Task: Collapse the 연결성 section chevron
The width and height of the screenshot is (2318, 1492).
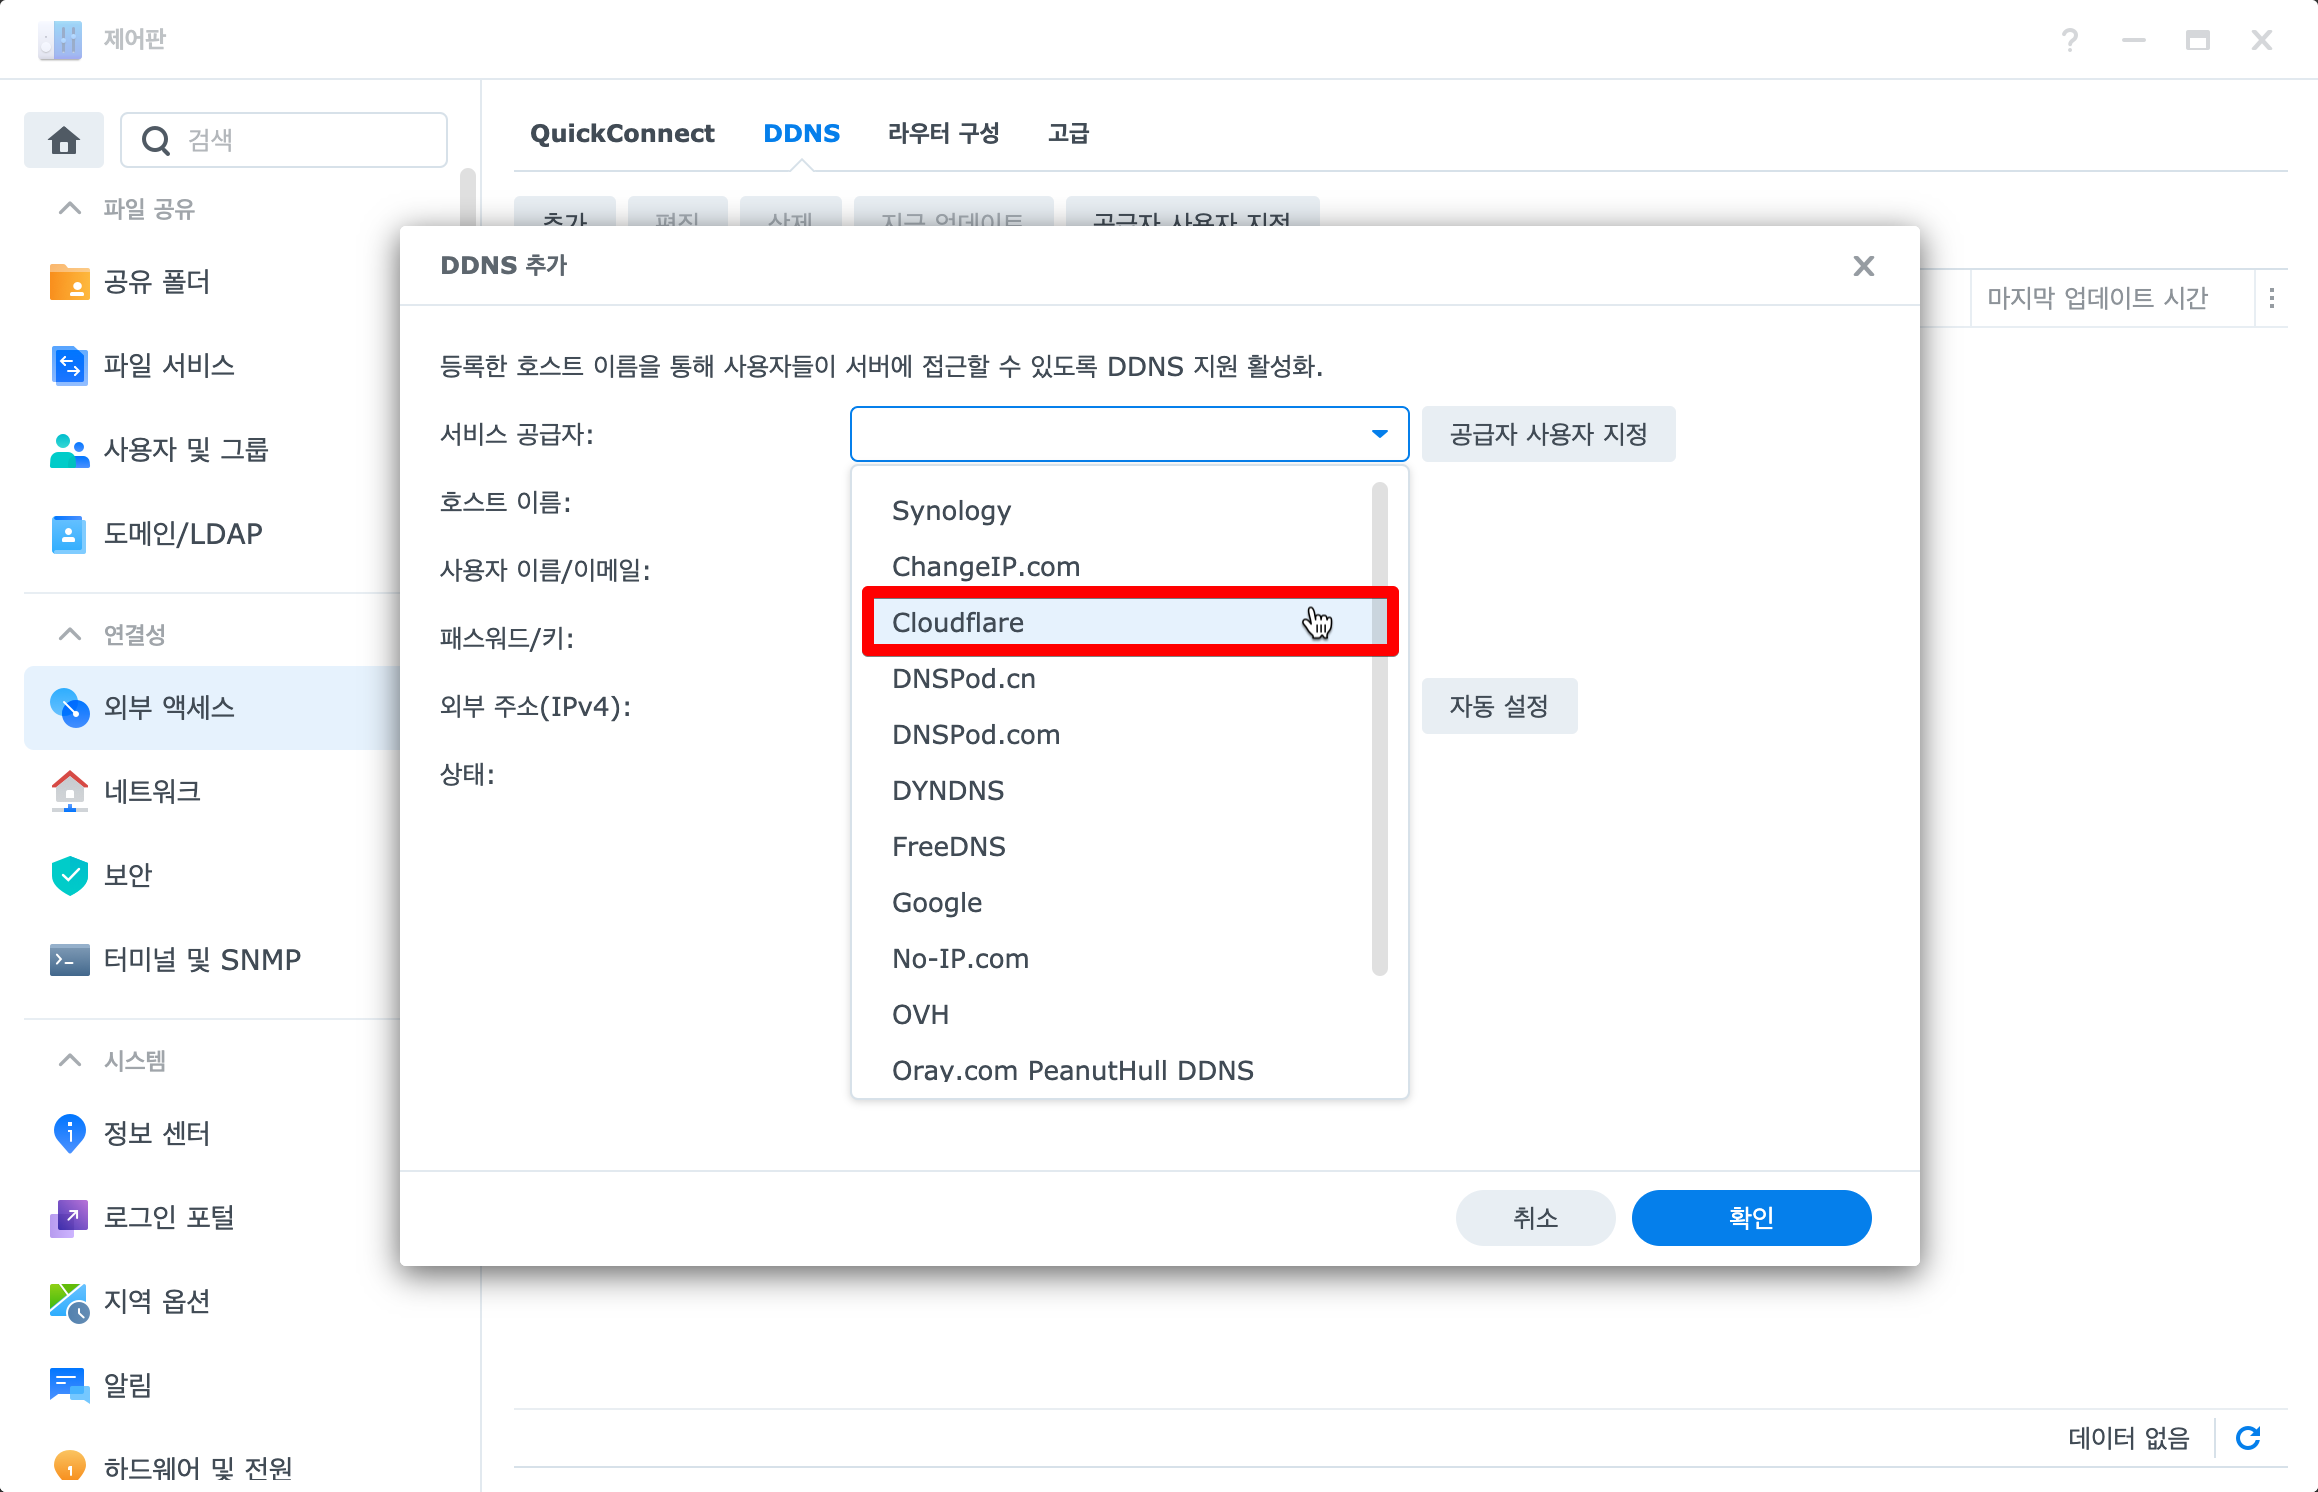Action: click(x=69, y=634)
